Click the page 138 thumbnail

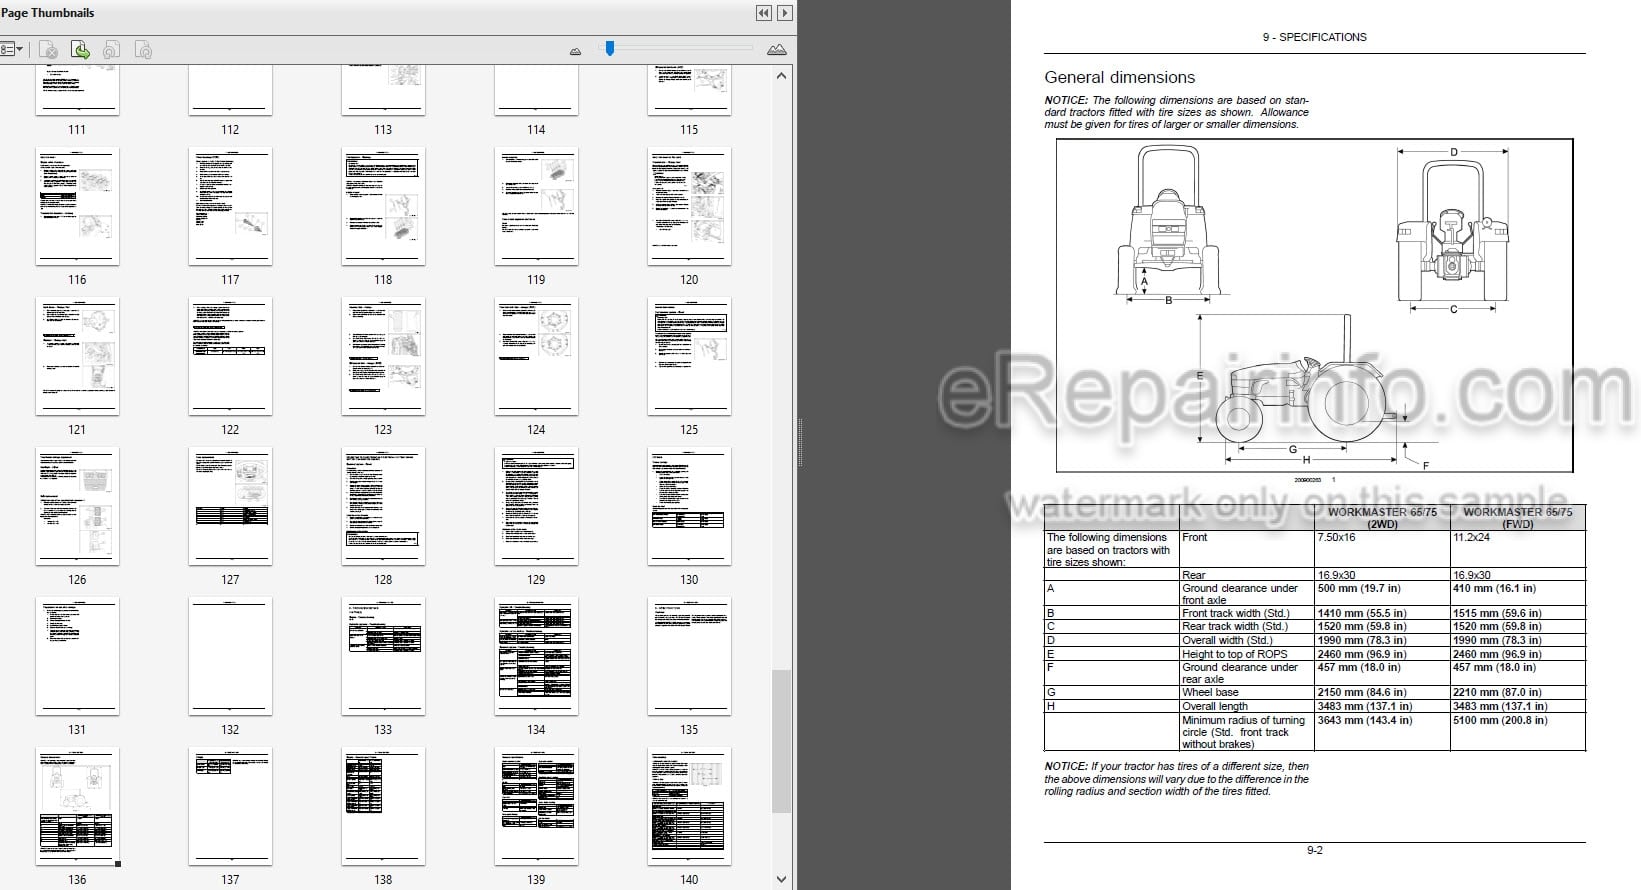[383, 806]
